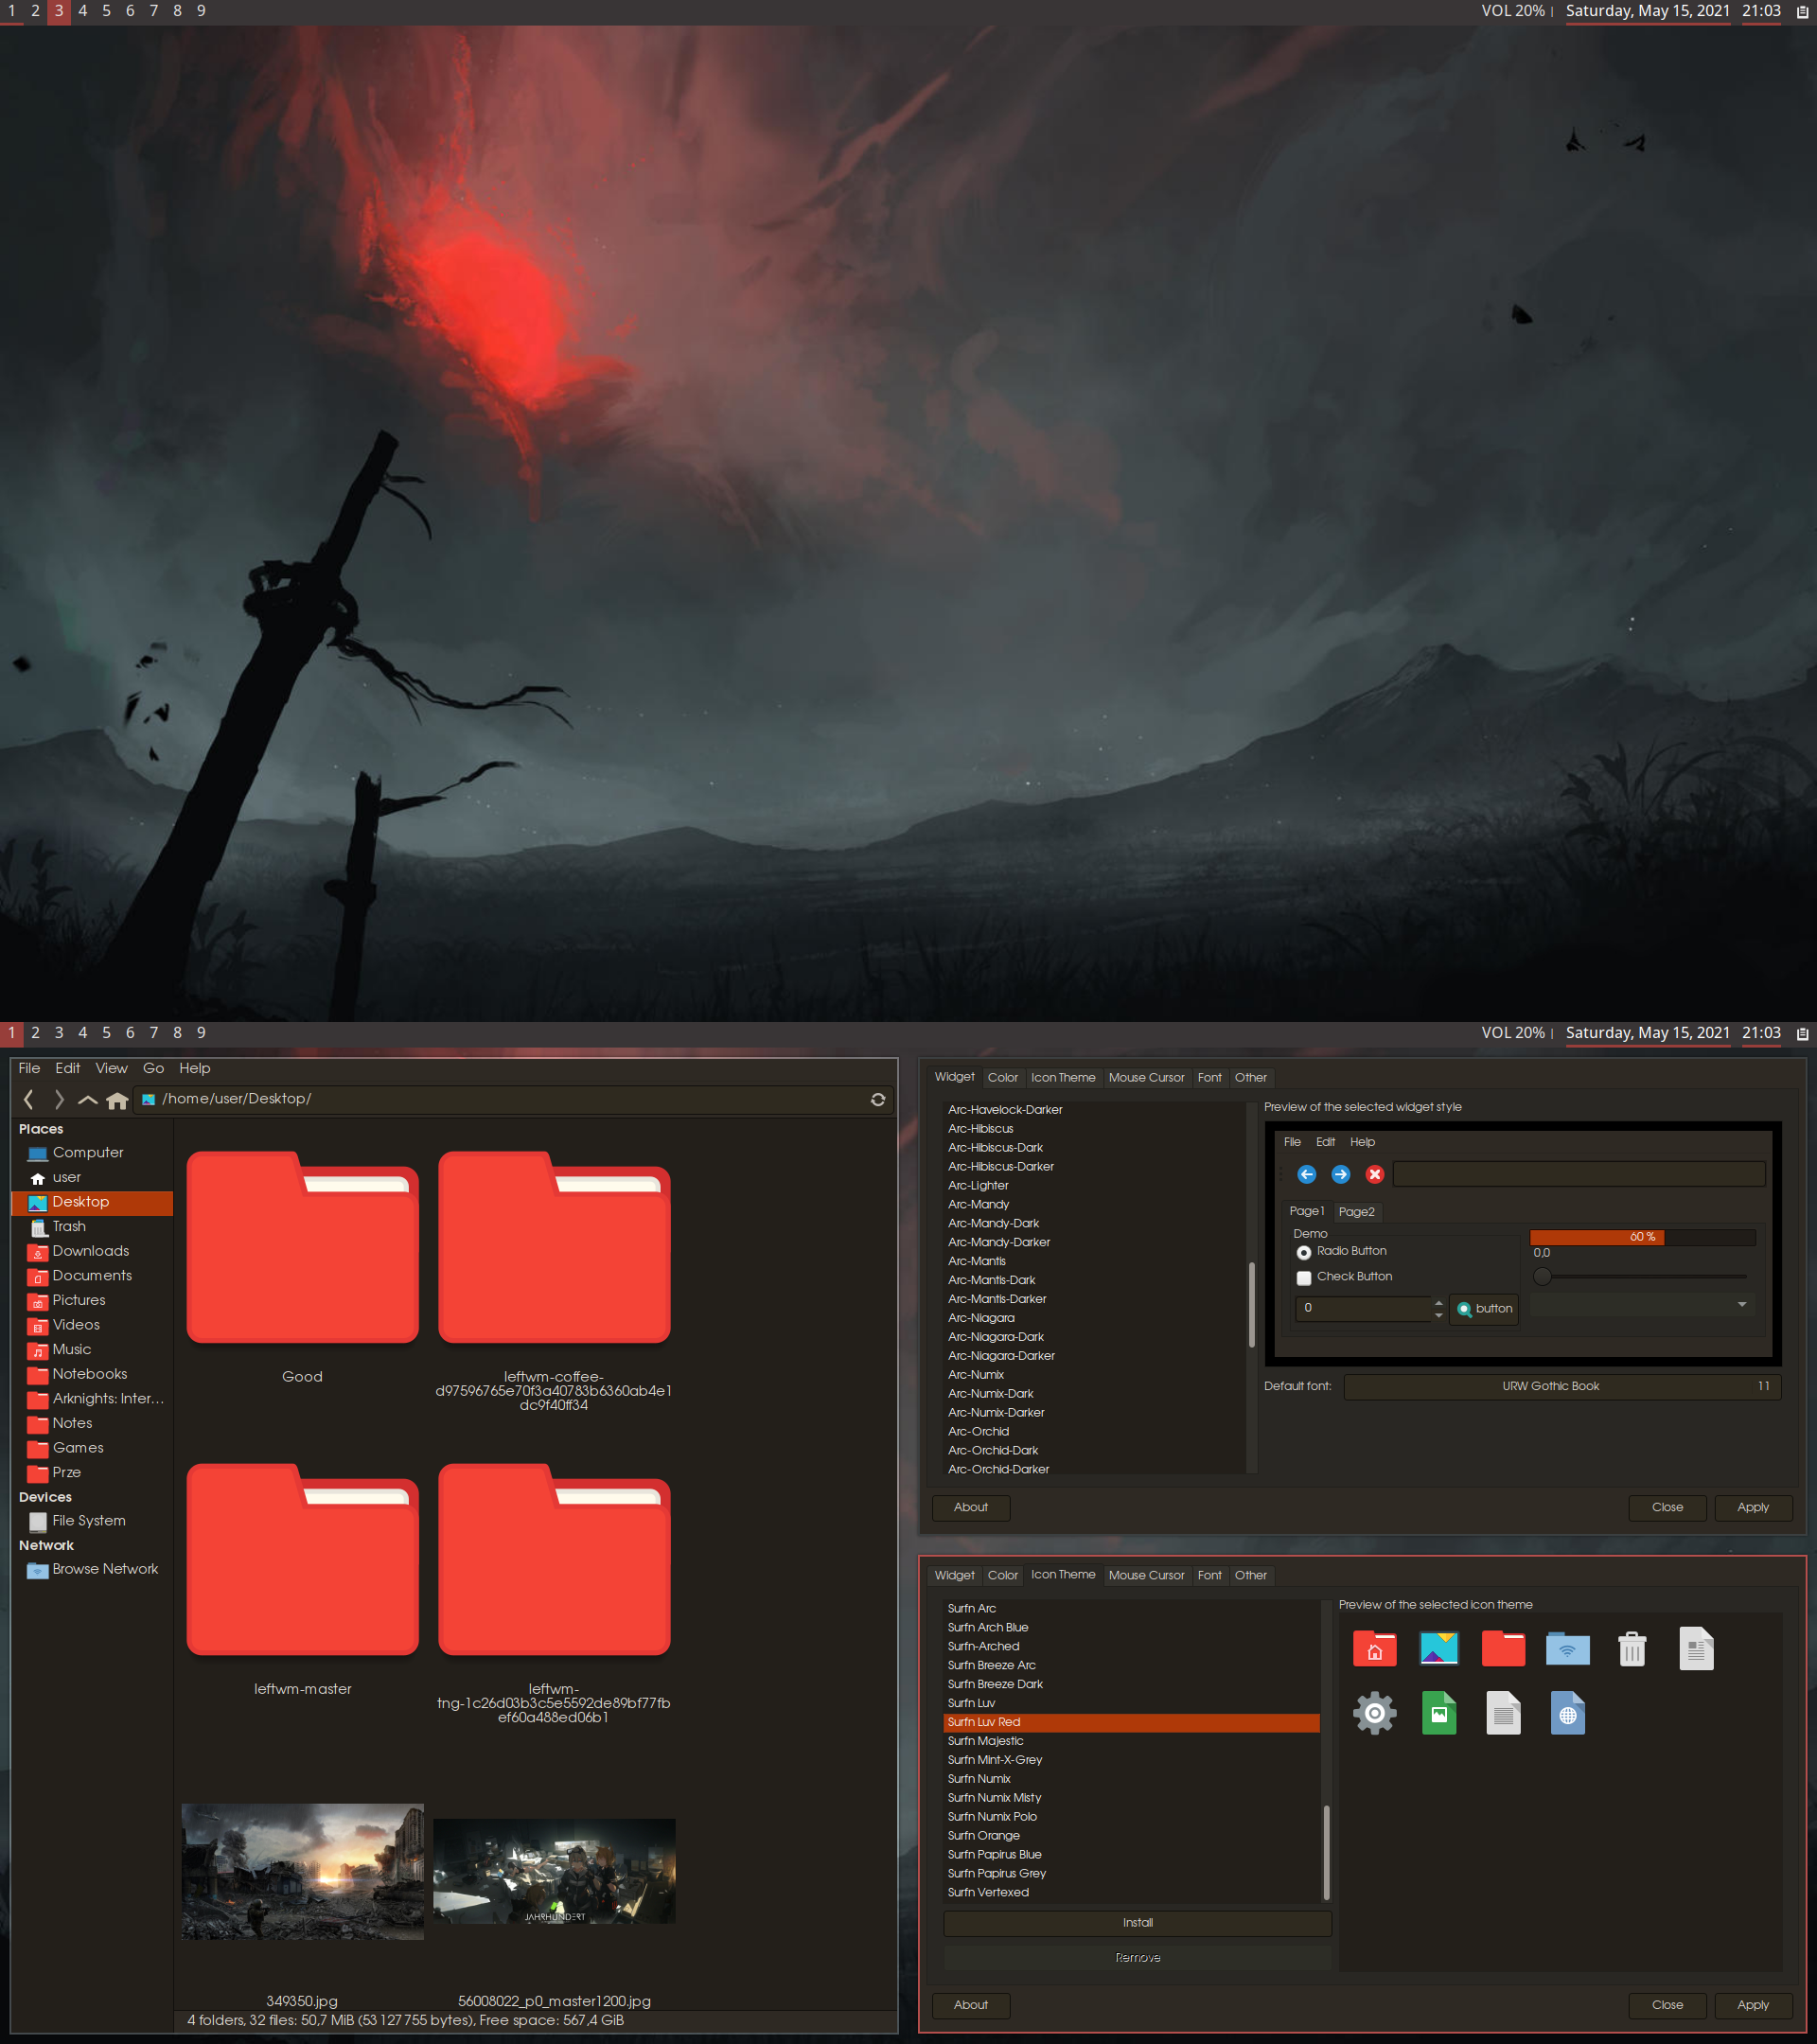Click the slider handle in Demo preview
The width and height of the screenshot is (1817, 2044).
point(1542,1276)
